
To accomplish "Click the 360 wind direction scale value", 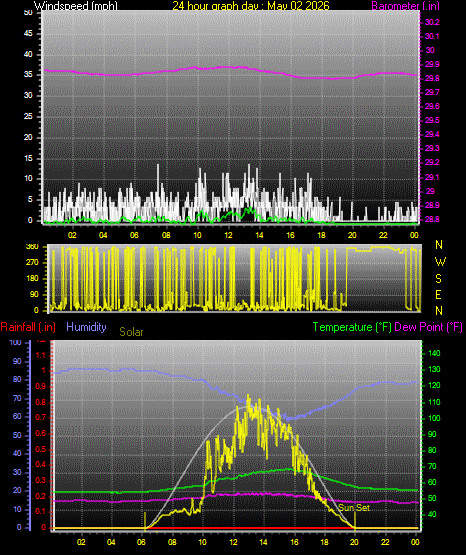I will click(x=32, y=247).
